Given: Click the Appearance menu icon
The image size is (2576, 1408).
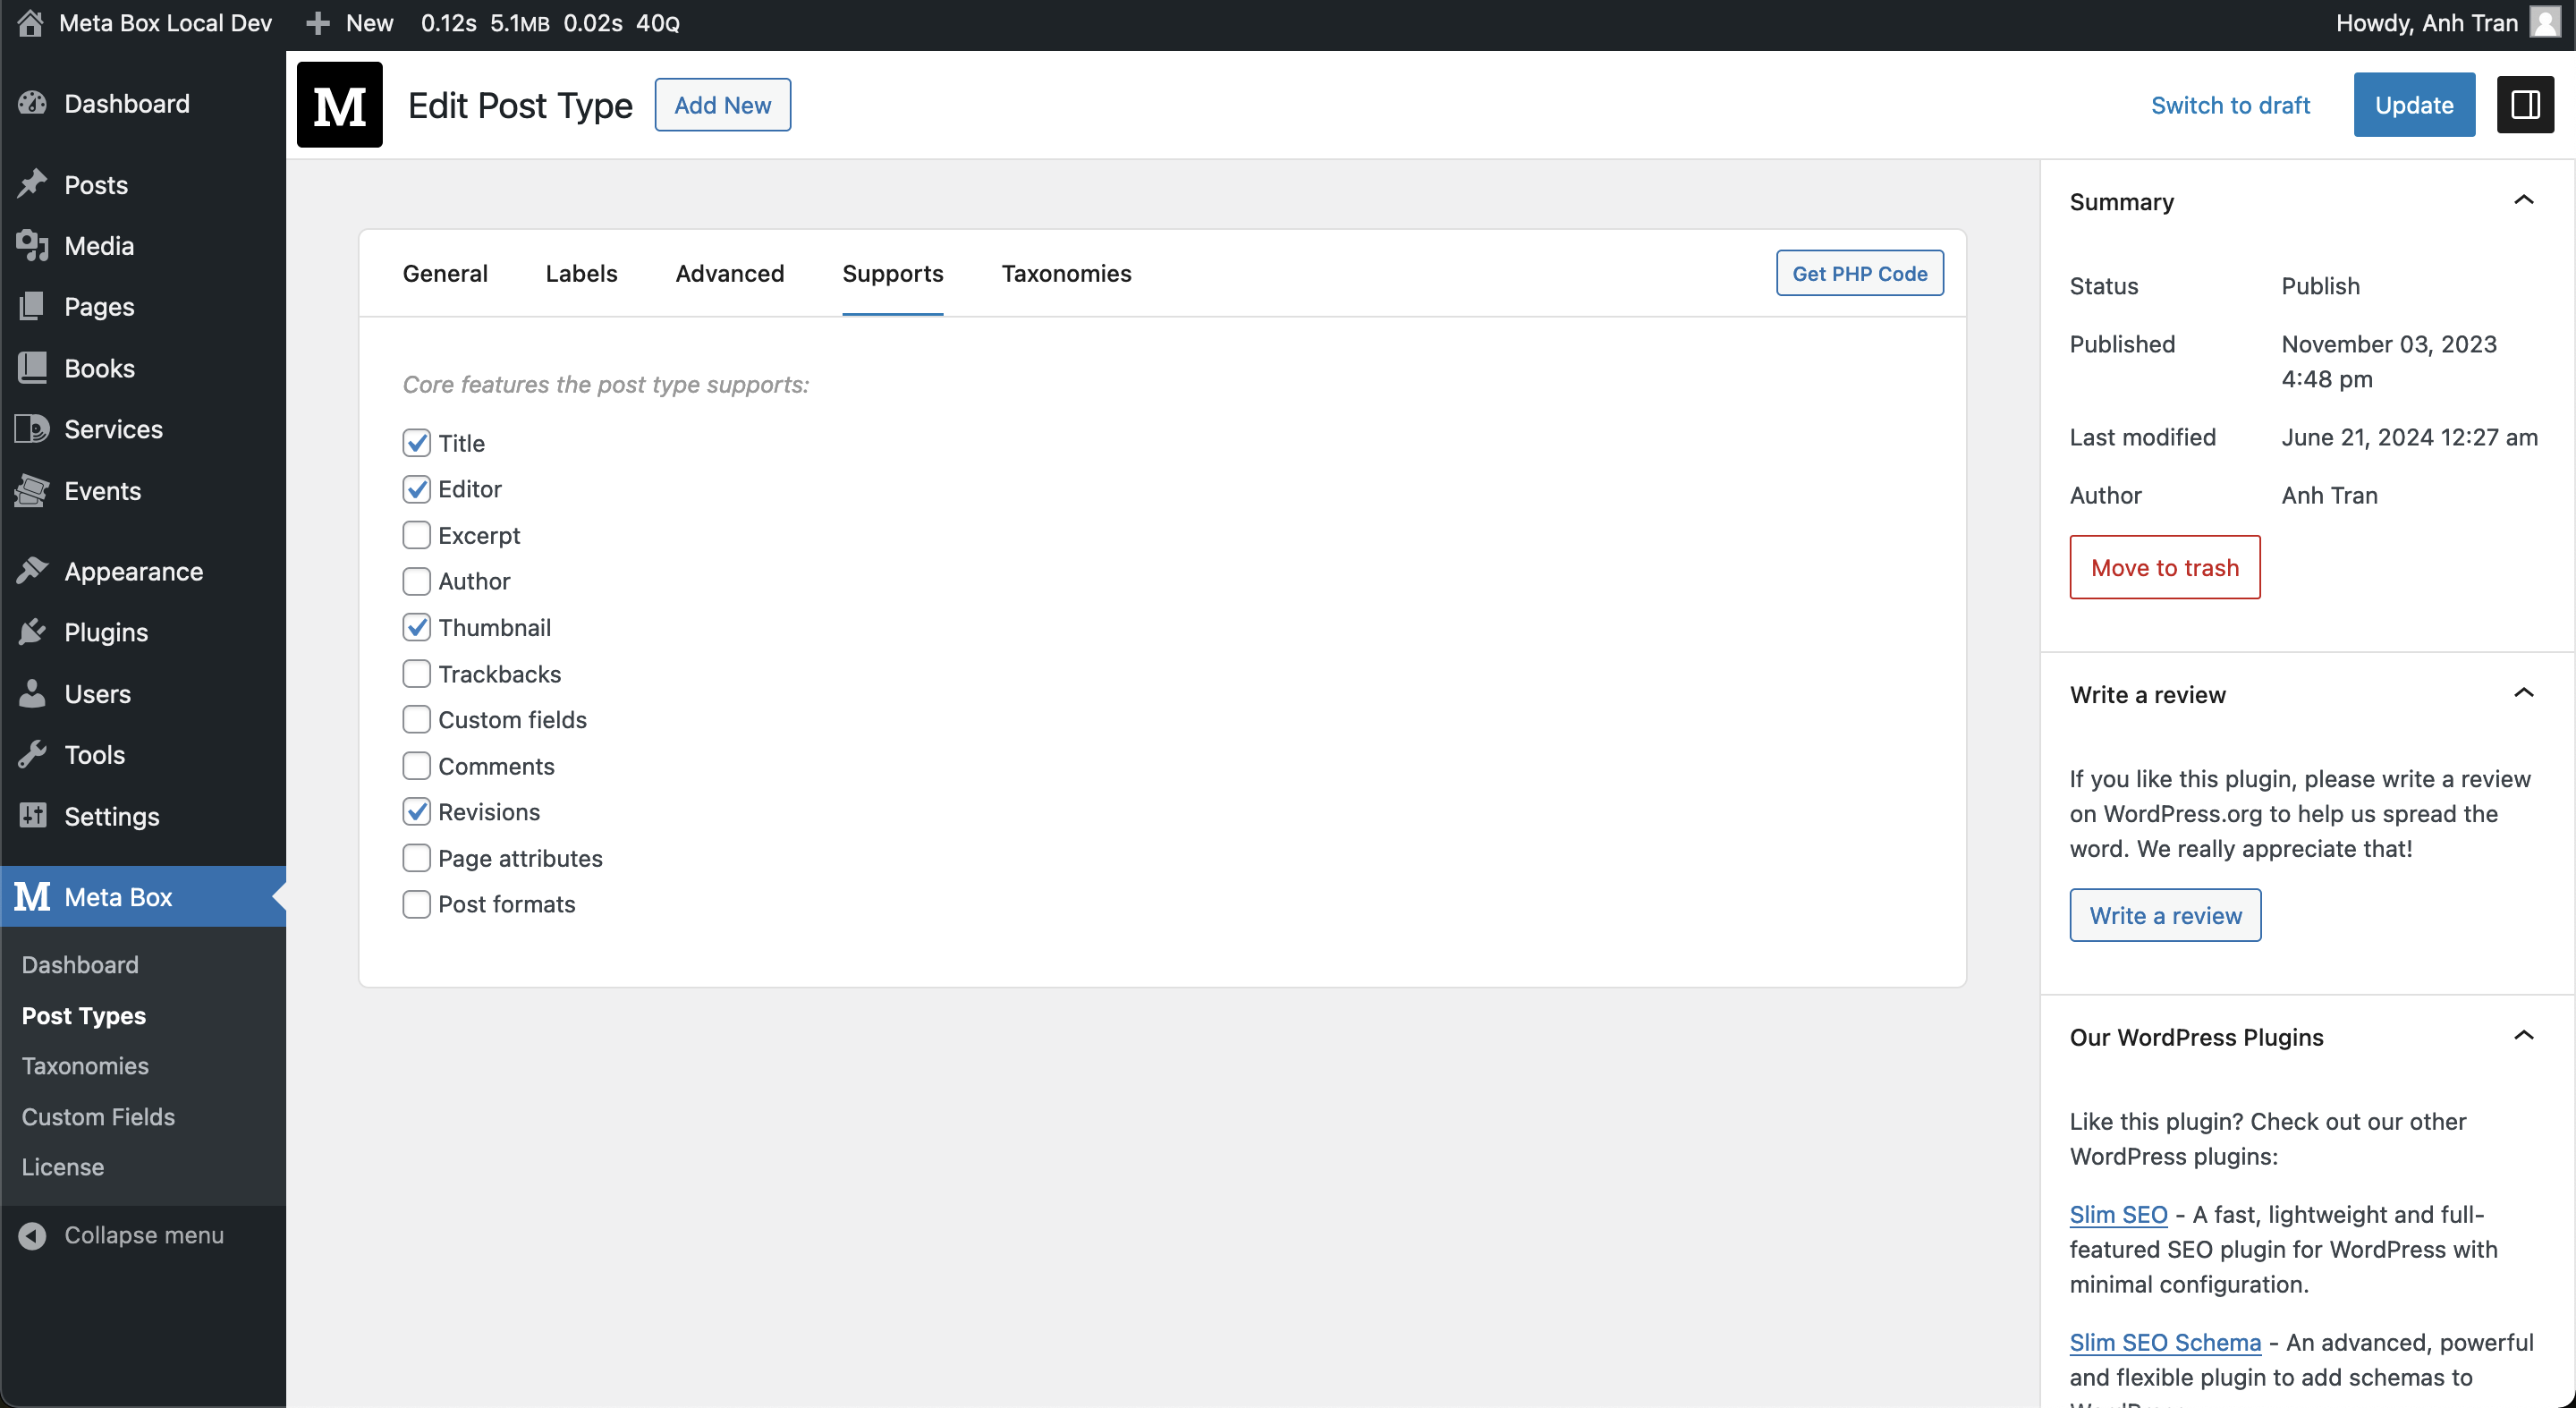Looking at the screenshot, I should pos(33,571).
